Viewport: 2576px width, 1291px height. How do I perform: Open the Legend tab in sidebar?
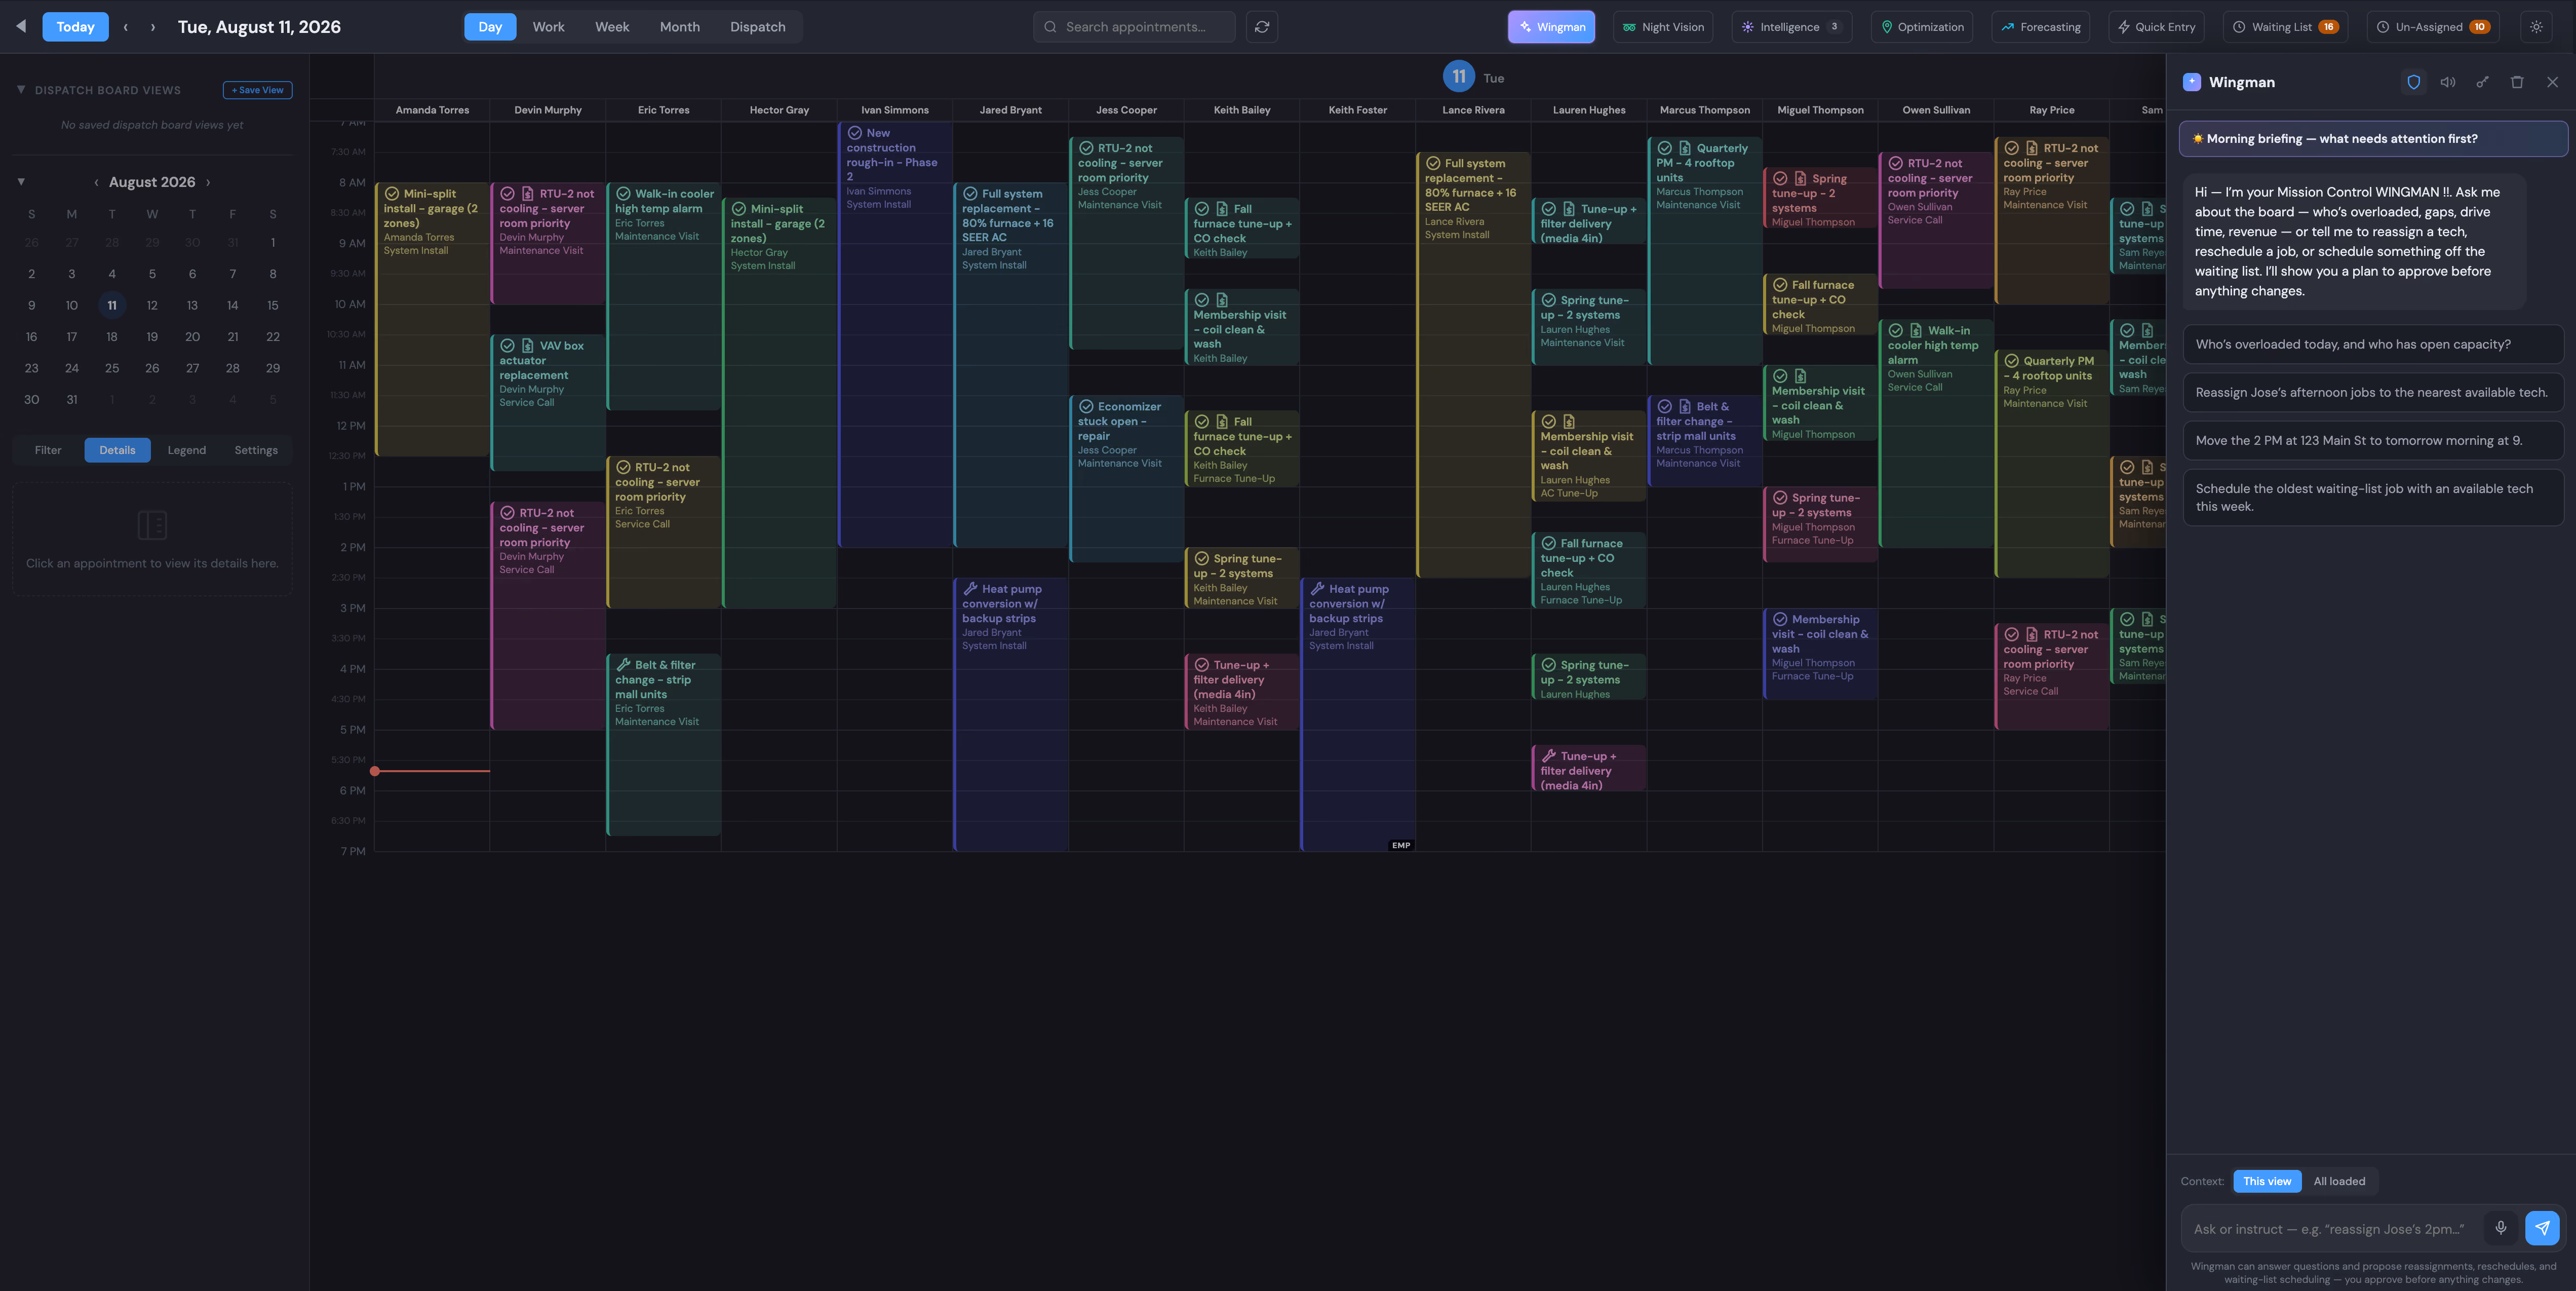(187, 450)
